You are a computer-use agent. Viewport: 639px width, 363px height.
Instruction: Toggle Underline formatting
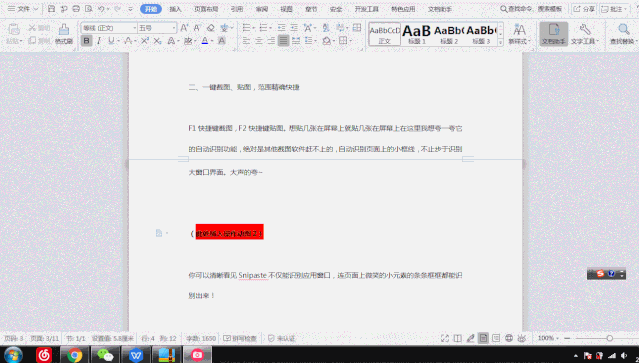tap(111, 41)
